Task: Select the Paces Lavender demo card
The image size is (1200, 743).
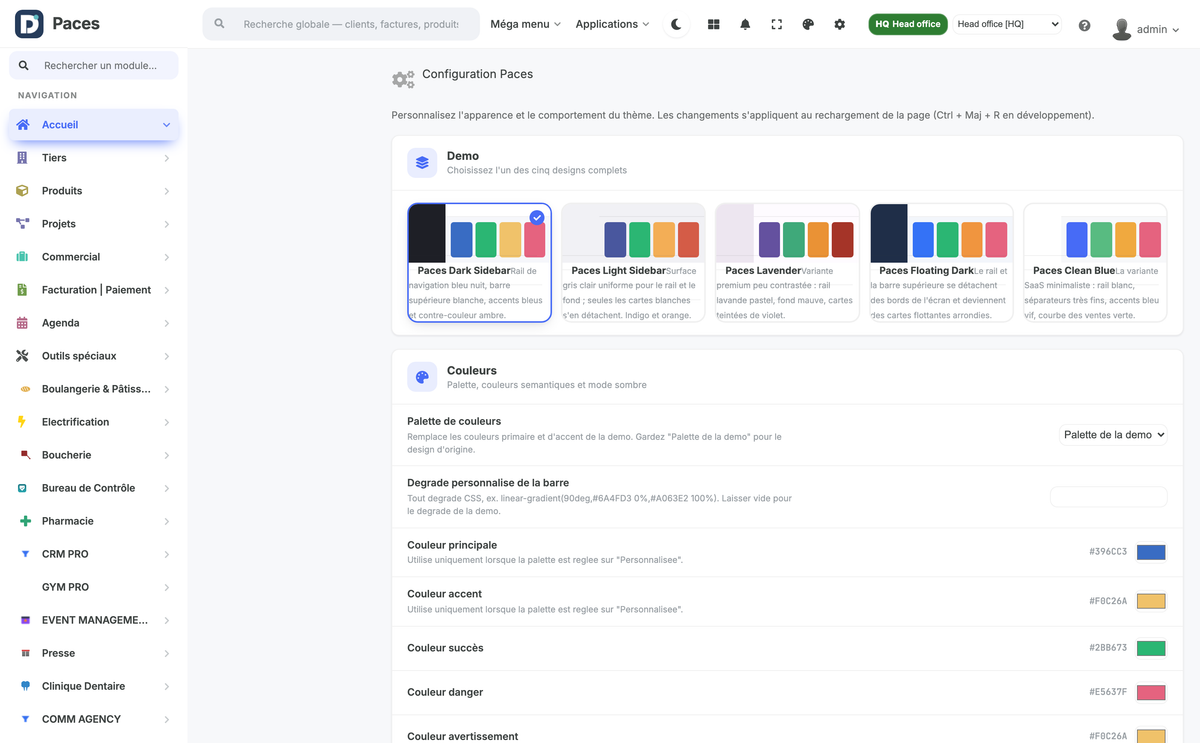Action: click(x=787, y=263)
